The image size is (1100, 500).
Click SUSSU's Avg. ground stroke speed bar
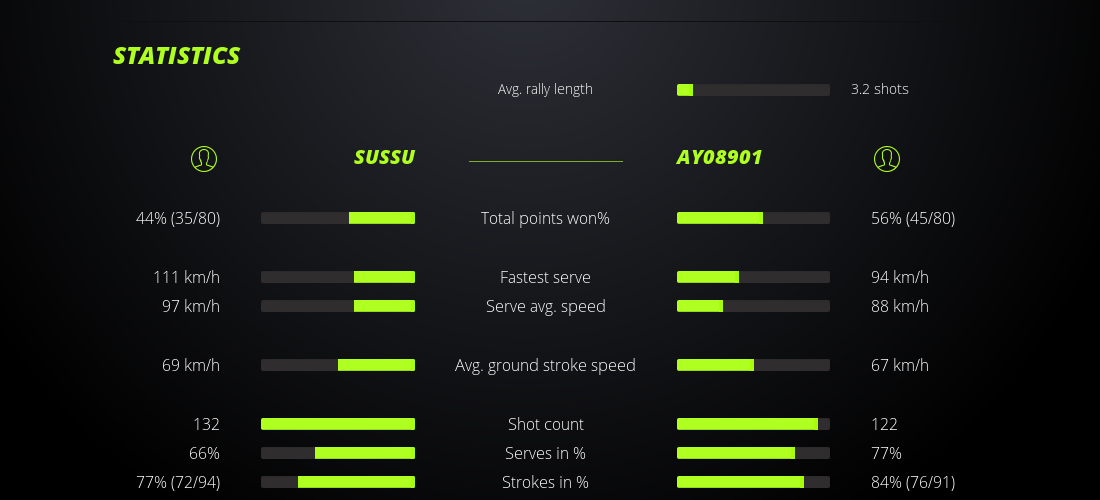[x=338, y=365]
